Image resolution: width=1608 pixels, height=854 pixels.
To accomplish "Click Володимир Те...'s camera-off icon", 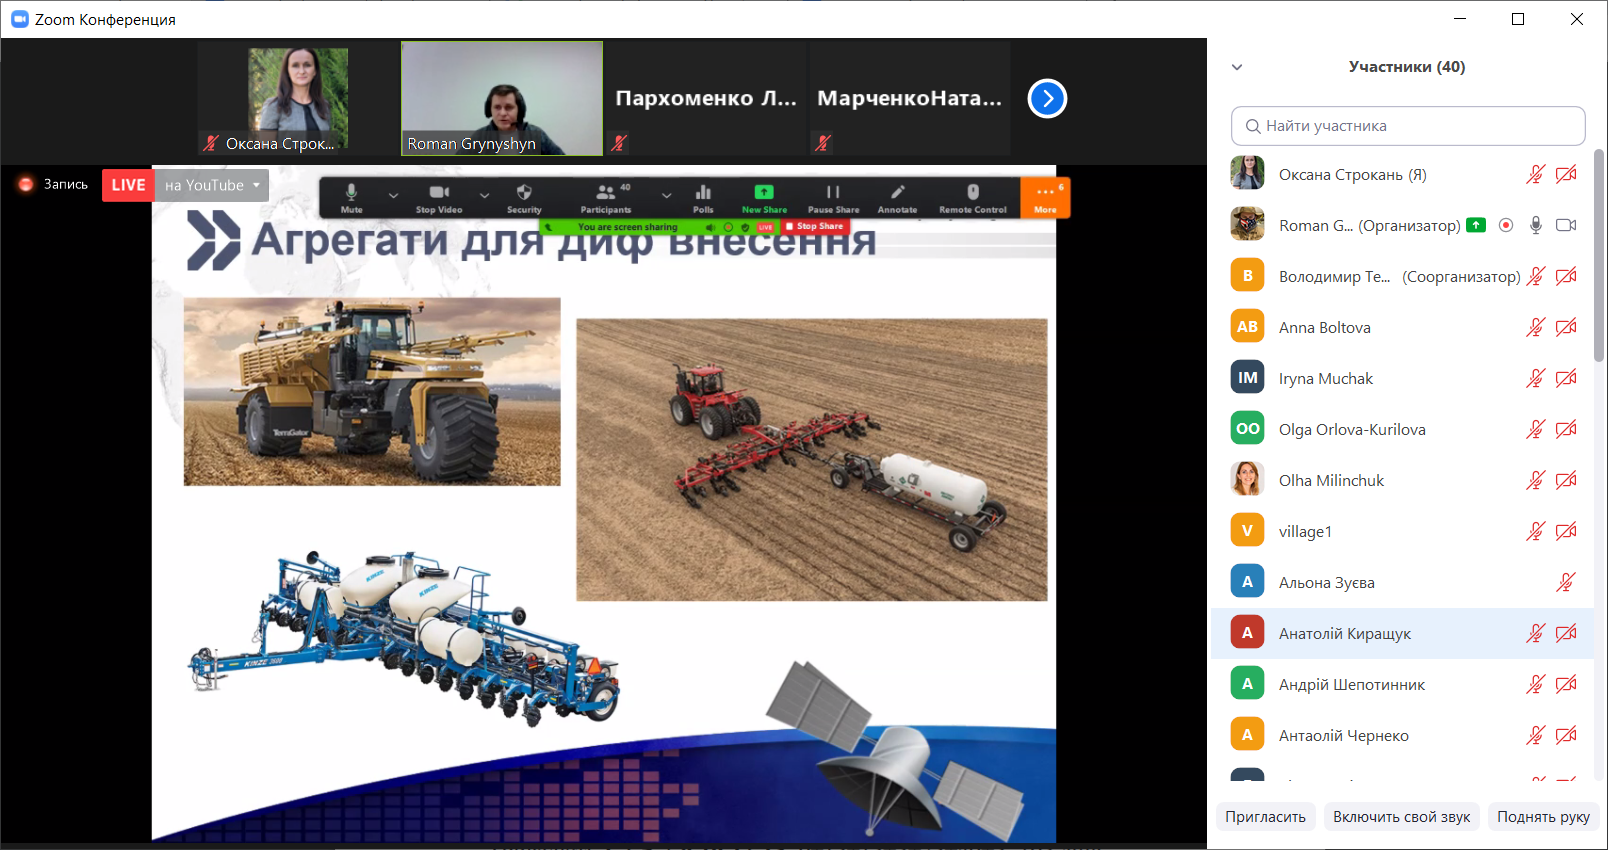I will (1566, 276).
